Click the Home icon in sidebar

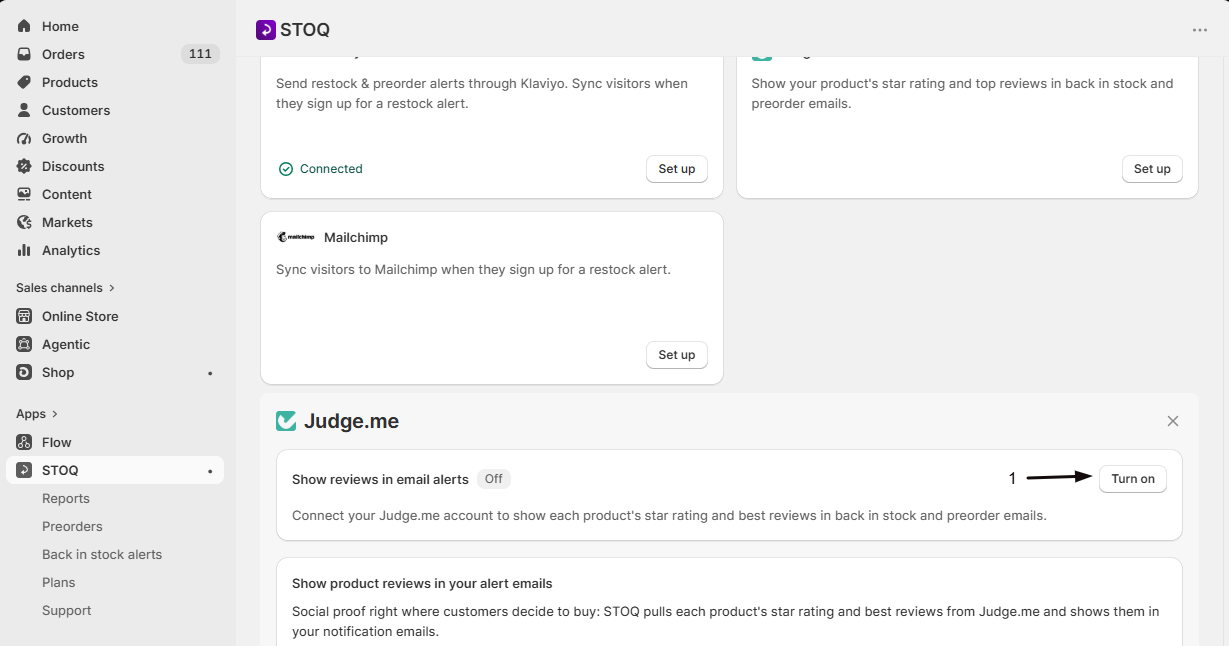pyautogui.click(x=24, y=26)
